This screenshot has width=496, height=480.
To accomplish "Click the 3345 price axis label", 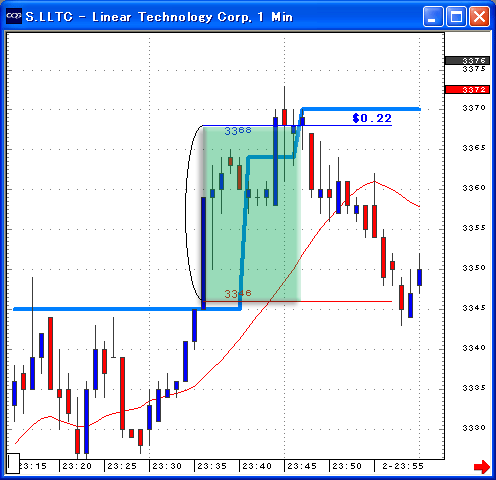I will [474, 308].
